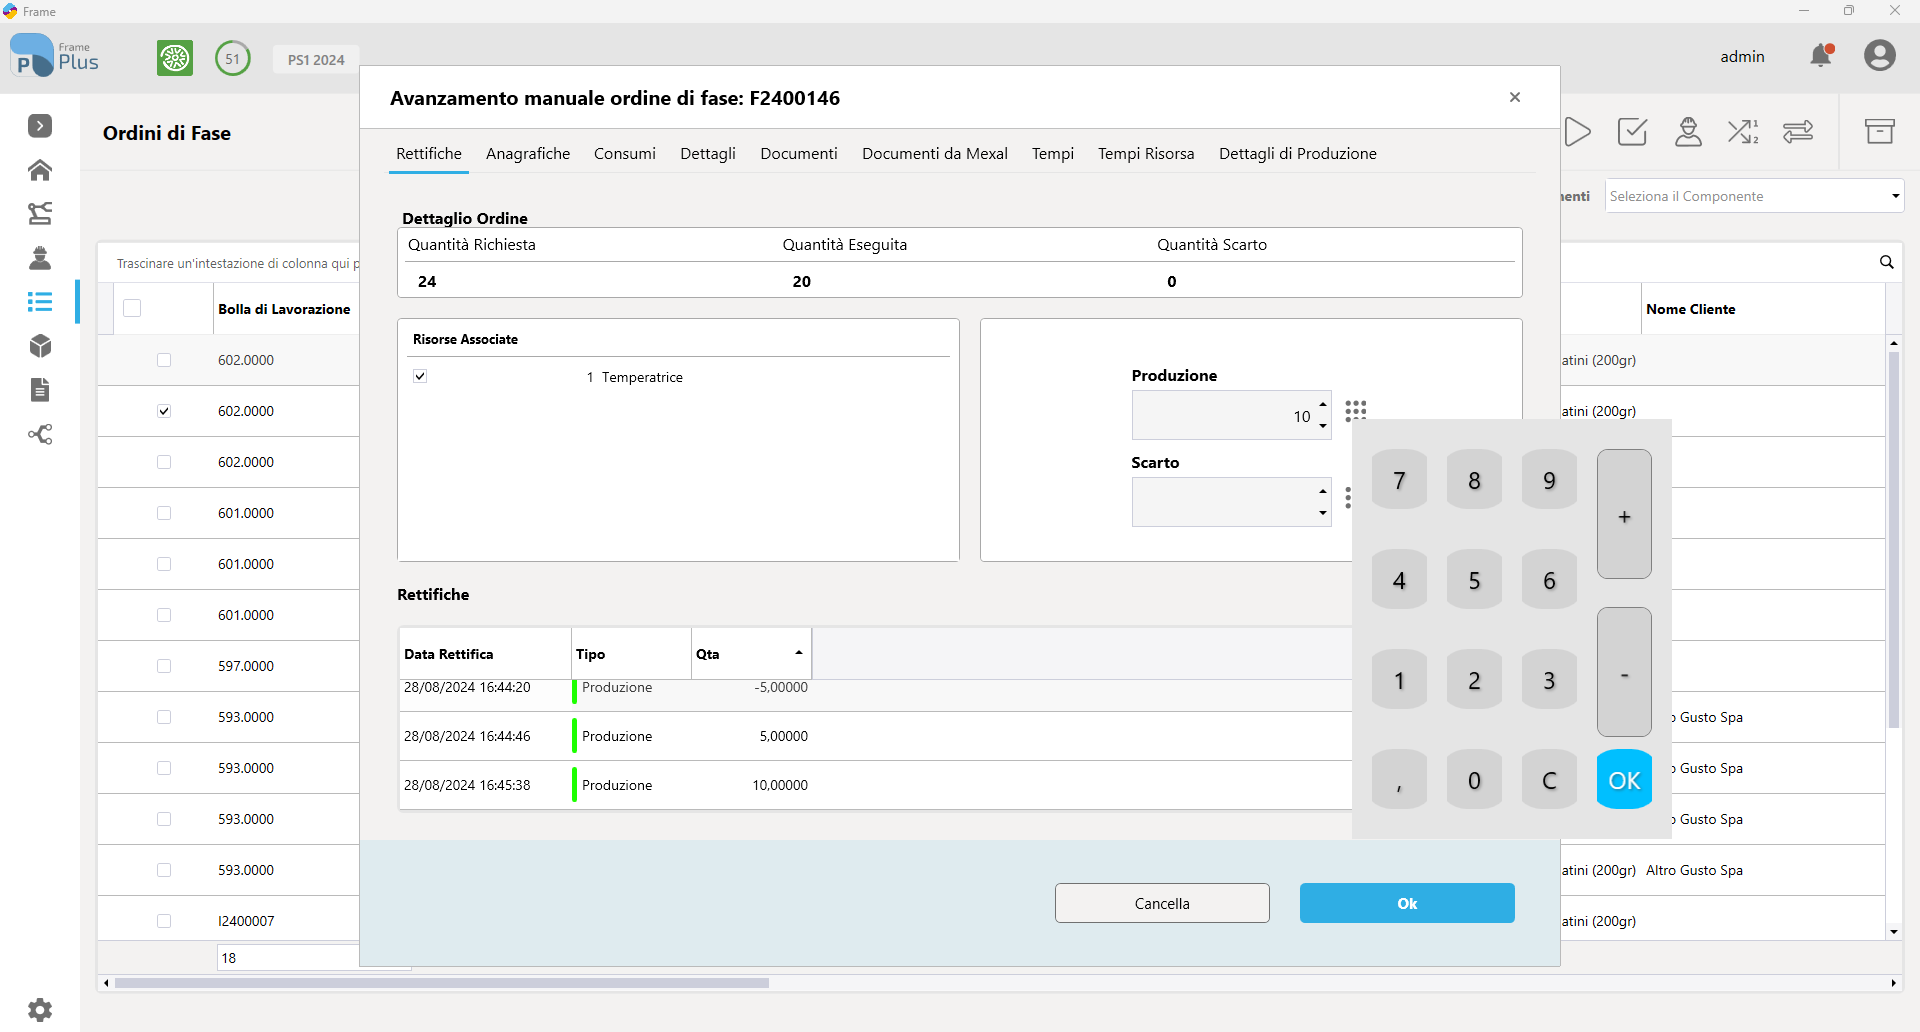This screenshot has height=1032, width=1920.
Task: Increase Produzione value with up arrow
Action: (x=1323, y=405)
